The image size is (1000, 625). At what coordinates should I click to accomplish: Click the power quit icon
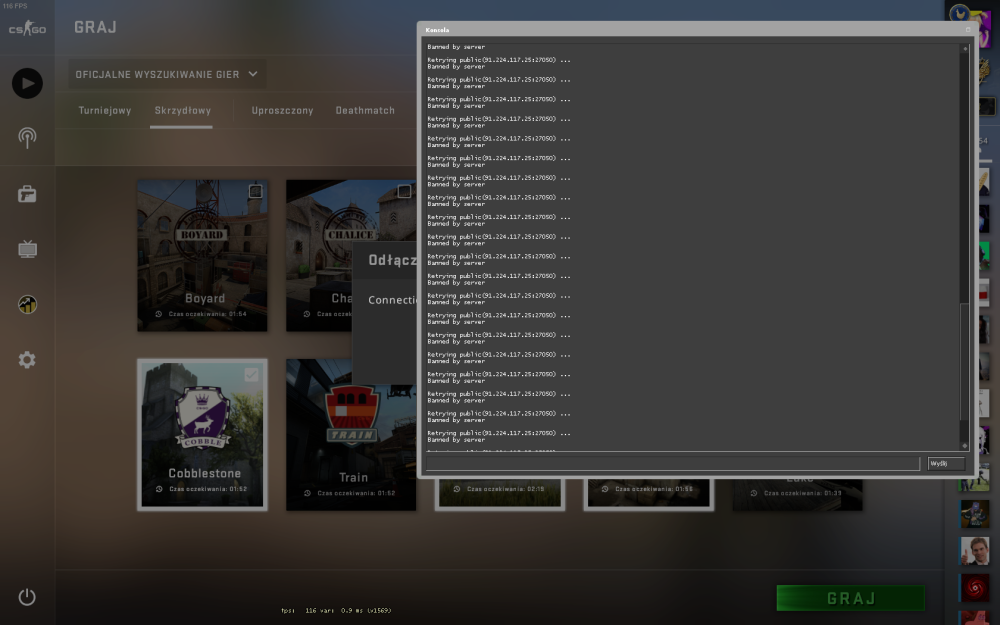[x=27, y=597]
